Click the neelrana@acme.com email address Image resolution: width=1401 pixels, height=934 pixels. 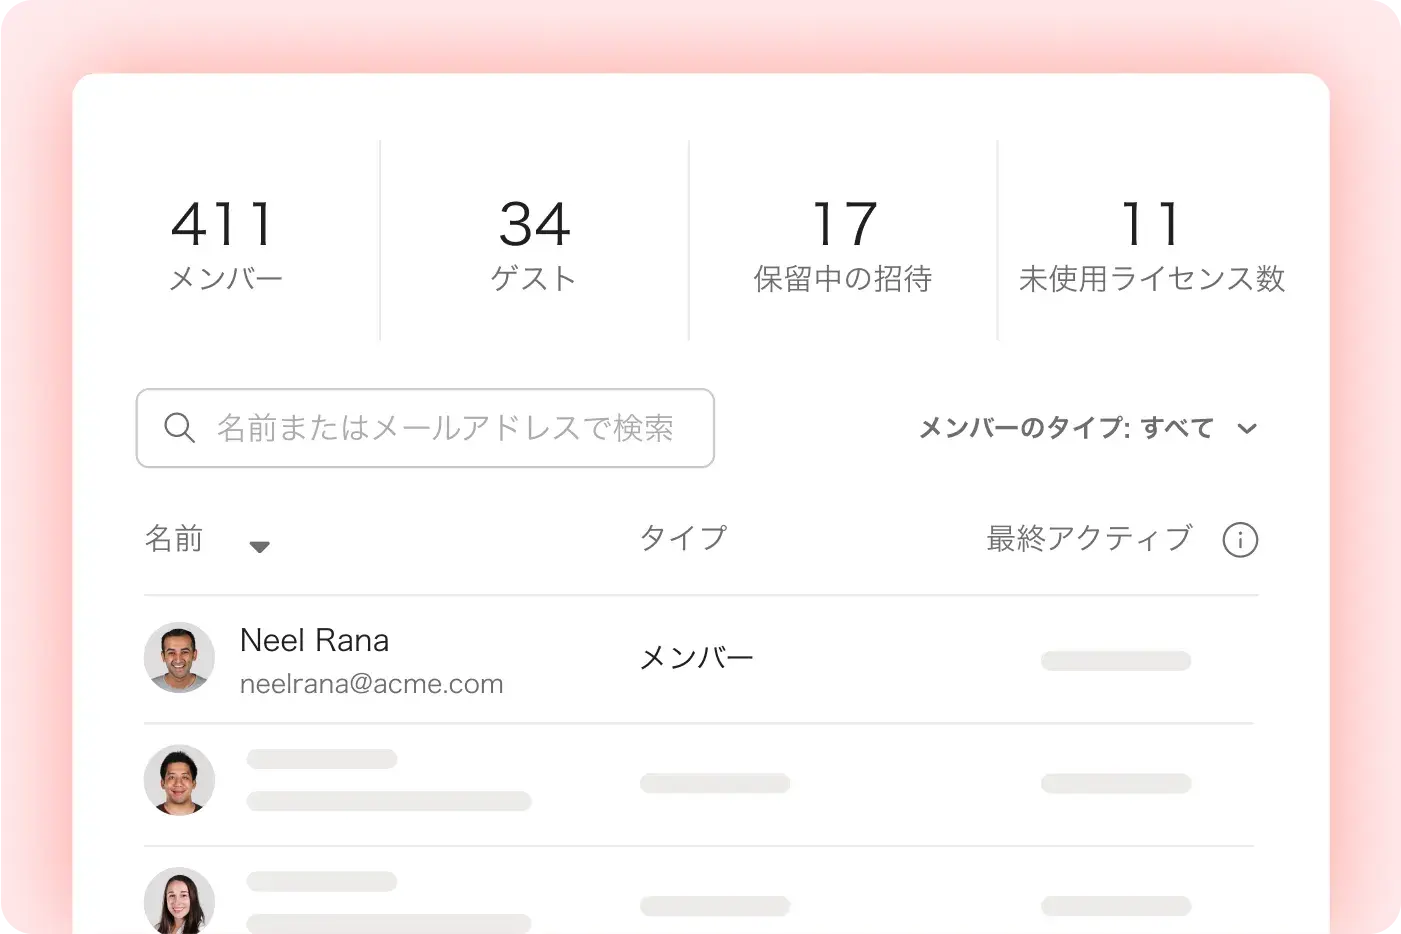click(371, 684)
